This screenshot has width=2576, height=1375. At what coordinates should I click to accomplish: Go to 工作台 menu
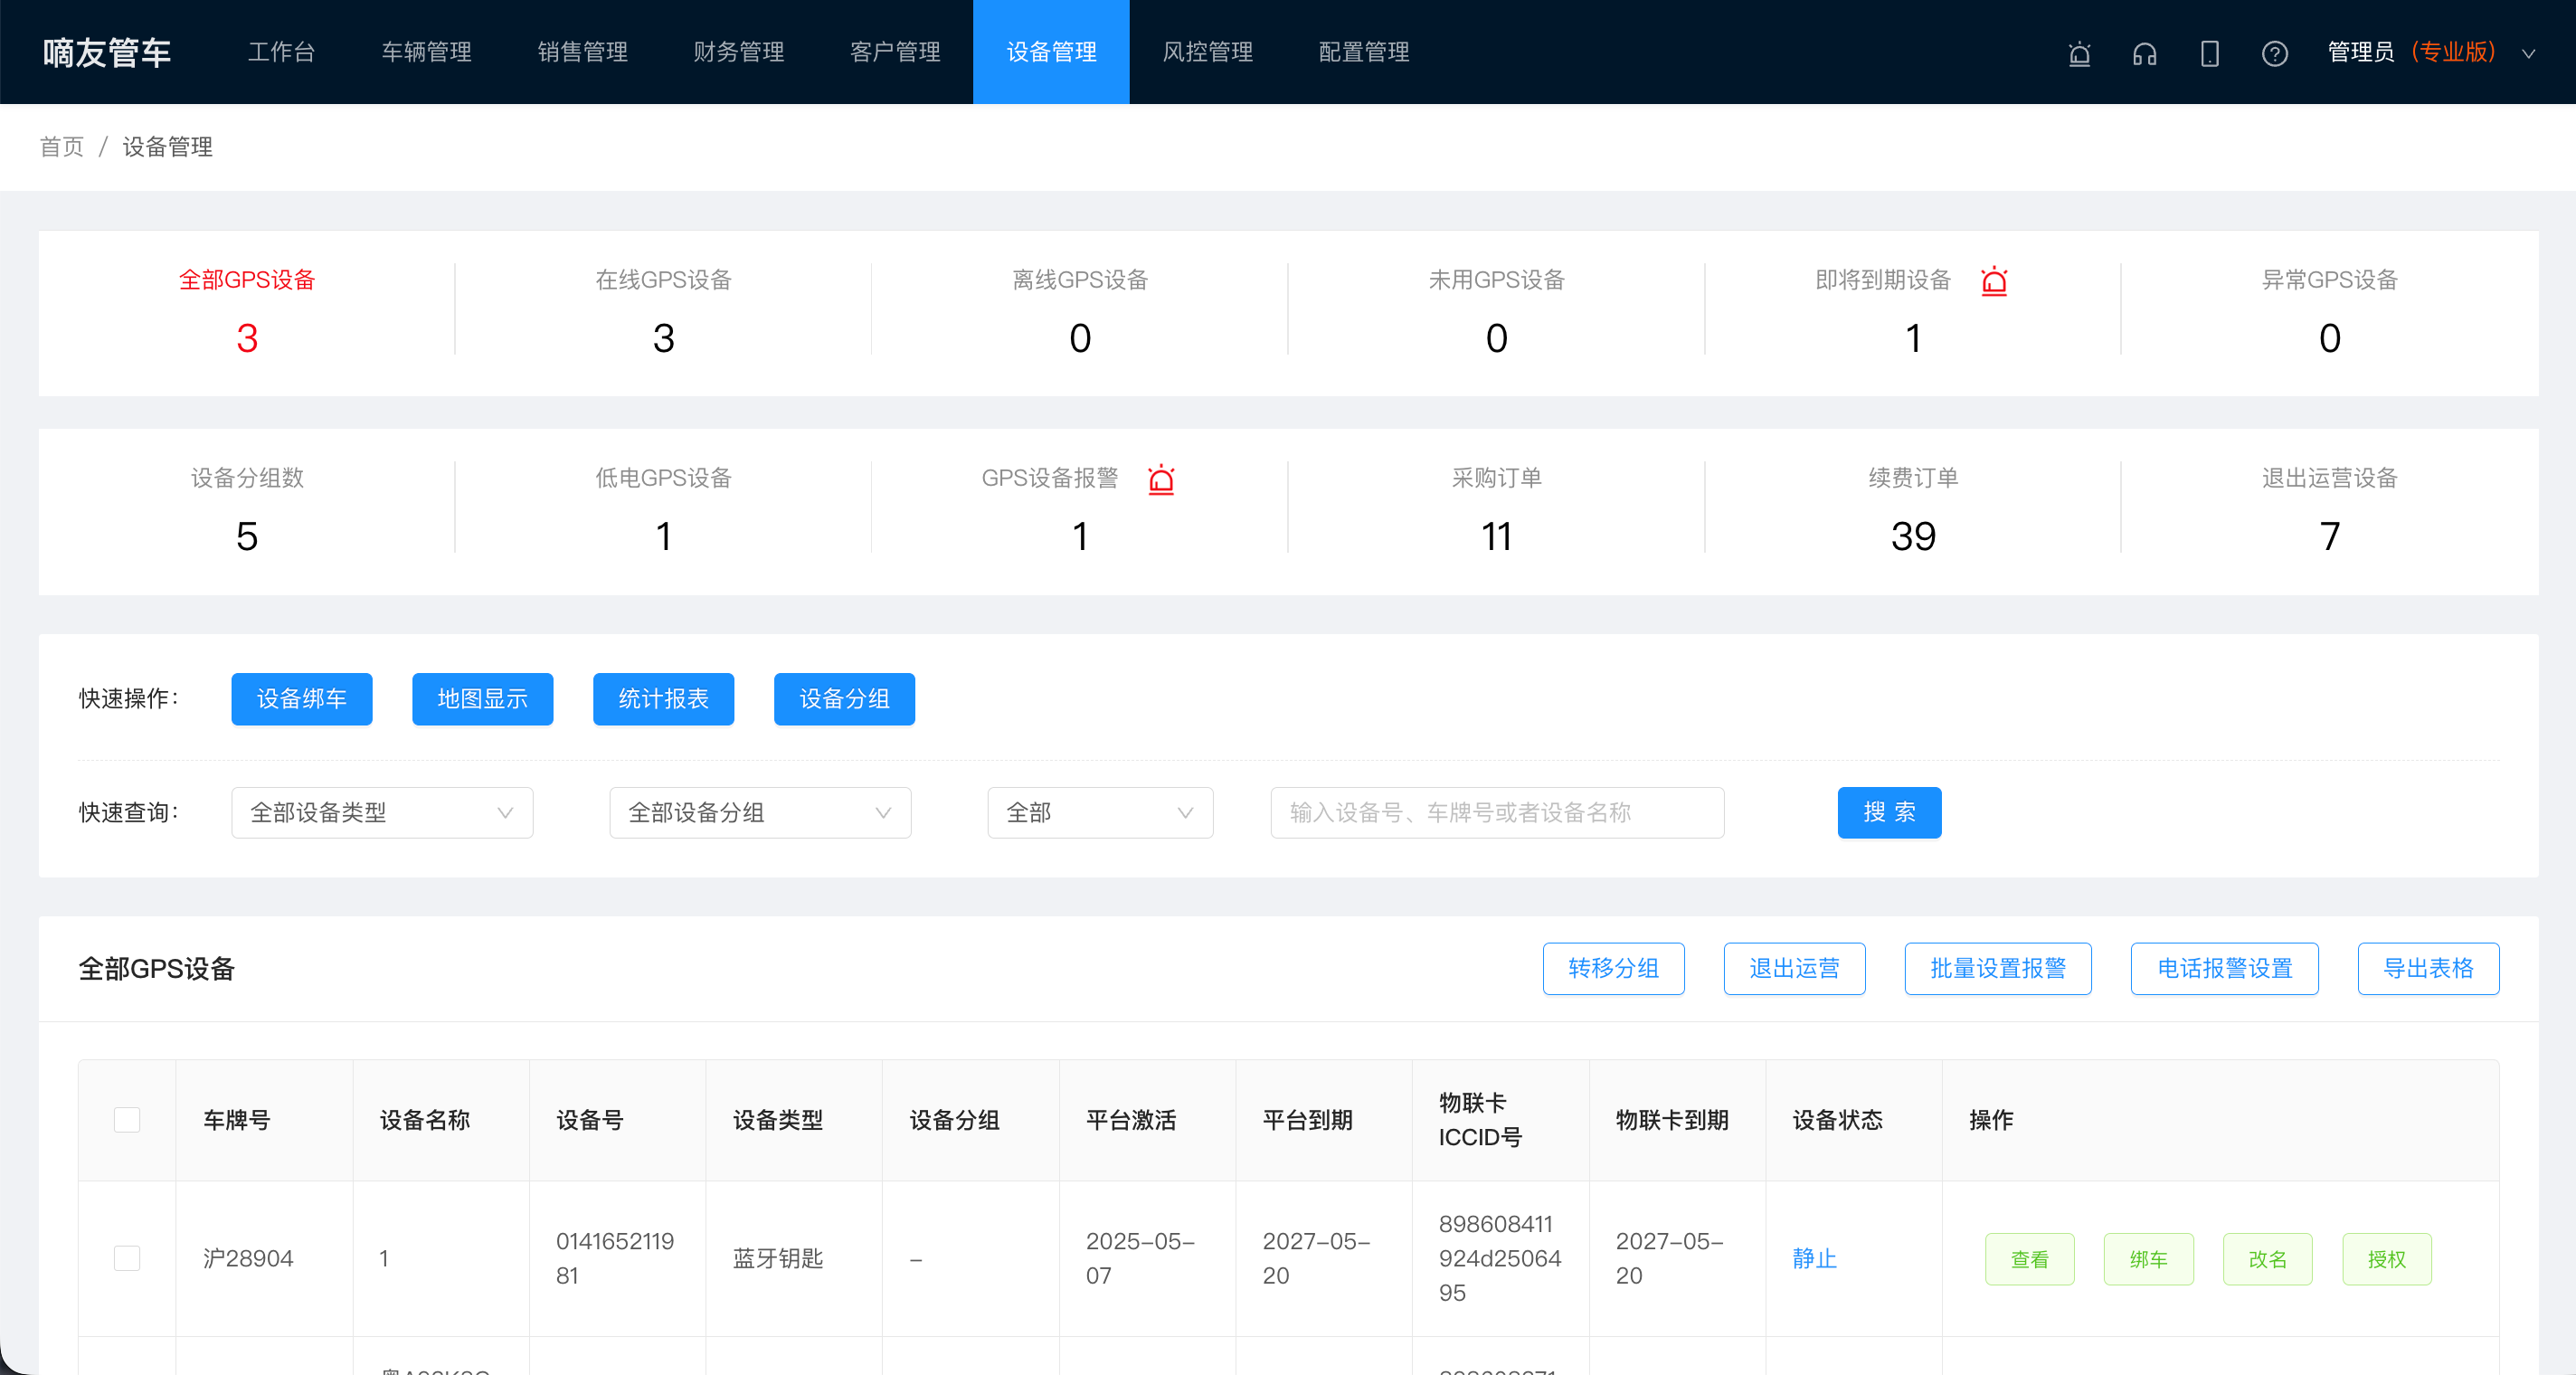281,52
